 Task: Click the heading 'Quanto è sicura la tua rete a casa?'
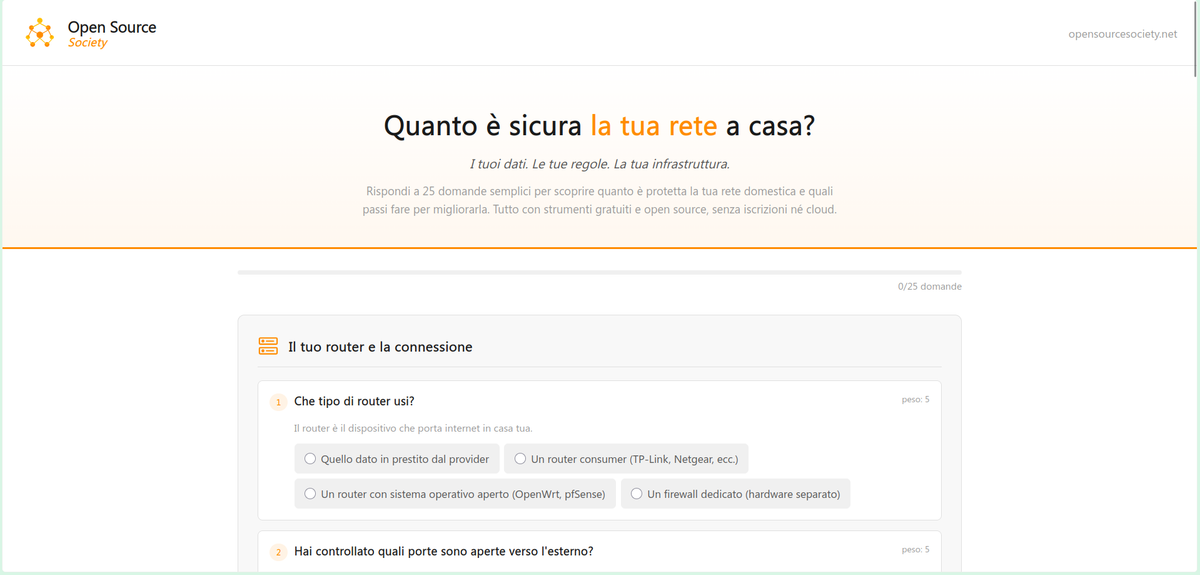point(599,126)
